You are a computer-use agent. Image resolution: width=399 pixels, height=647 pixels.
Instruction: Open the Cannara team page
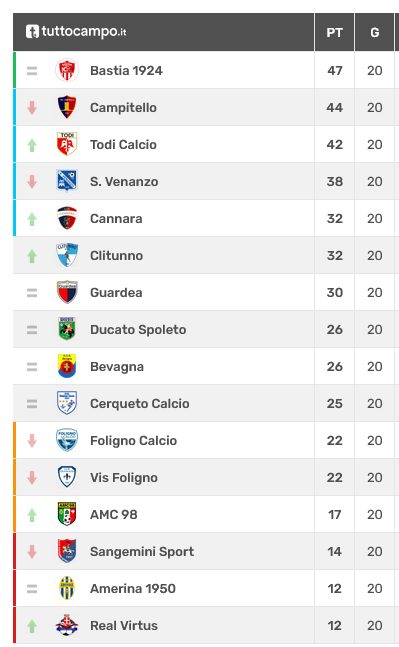pos(116,218)
